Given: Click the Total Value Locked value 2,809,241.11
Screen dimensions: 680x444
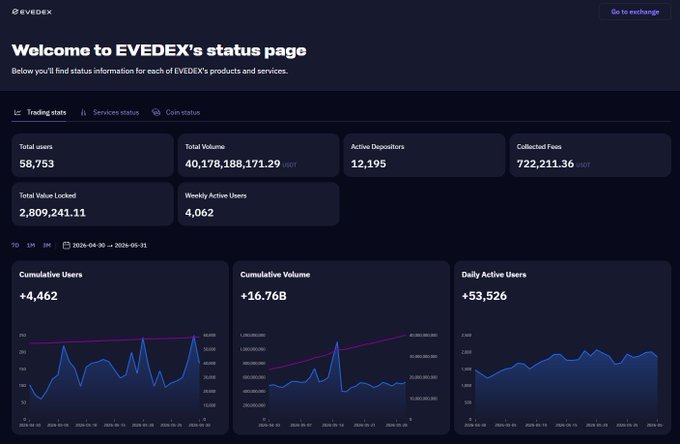Looking at the screenshot, I should click(x=52, y=213).
